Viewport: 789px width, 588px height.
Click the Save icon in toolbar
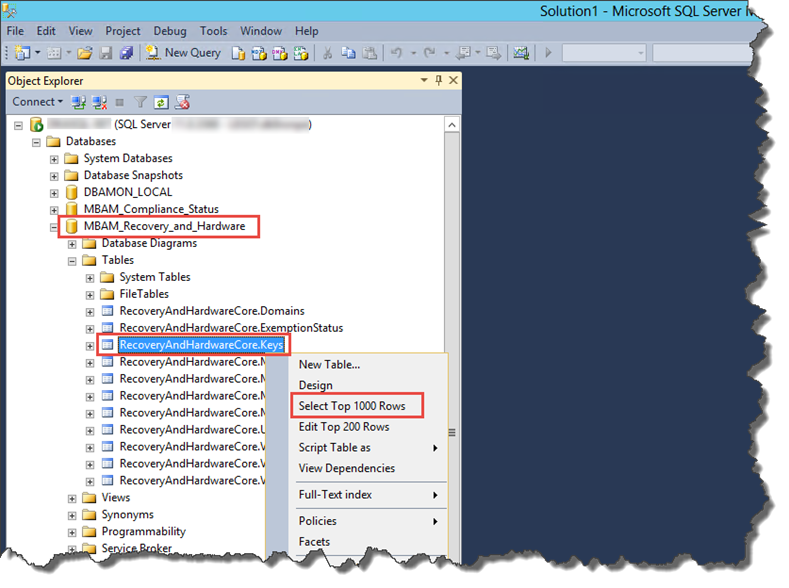[106, 52]
